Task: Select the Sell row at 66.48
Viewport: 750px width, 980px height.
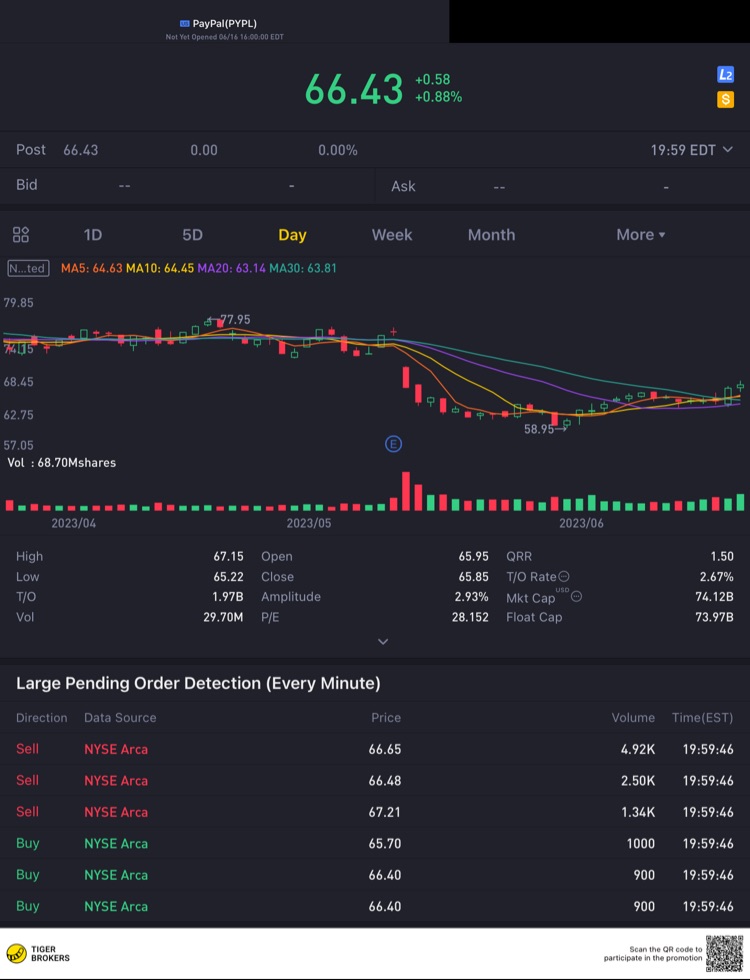Action: tap(375, 780)
